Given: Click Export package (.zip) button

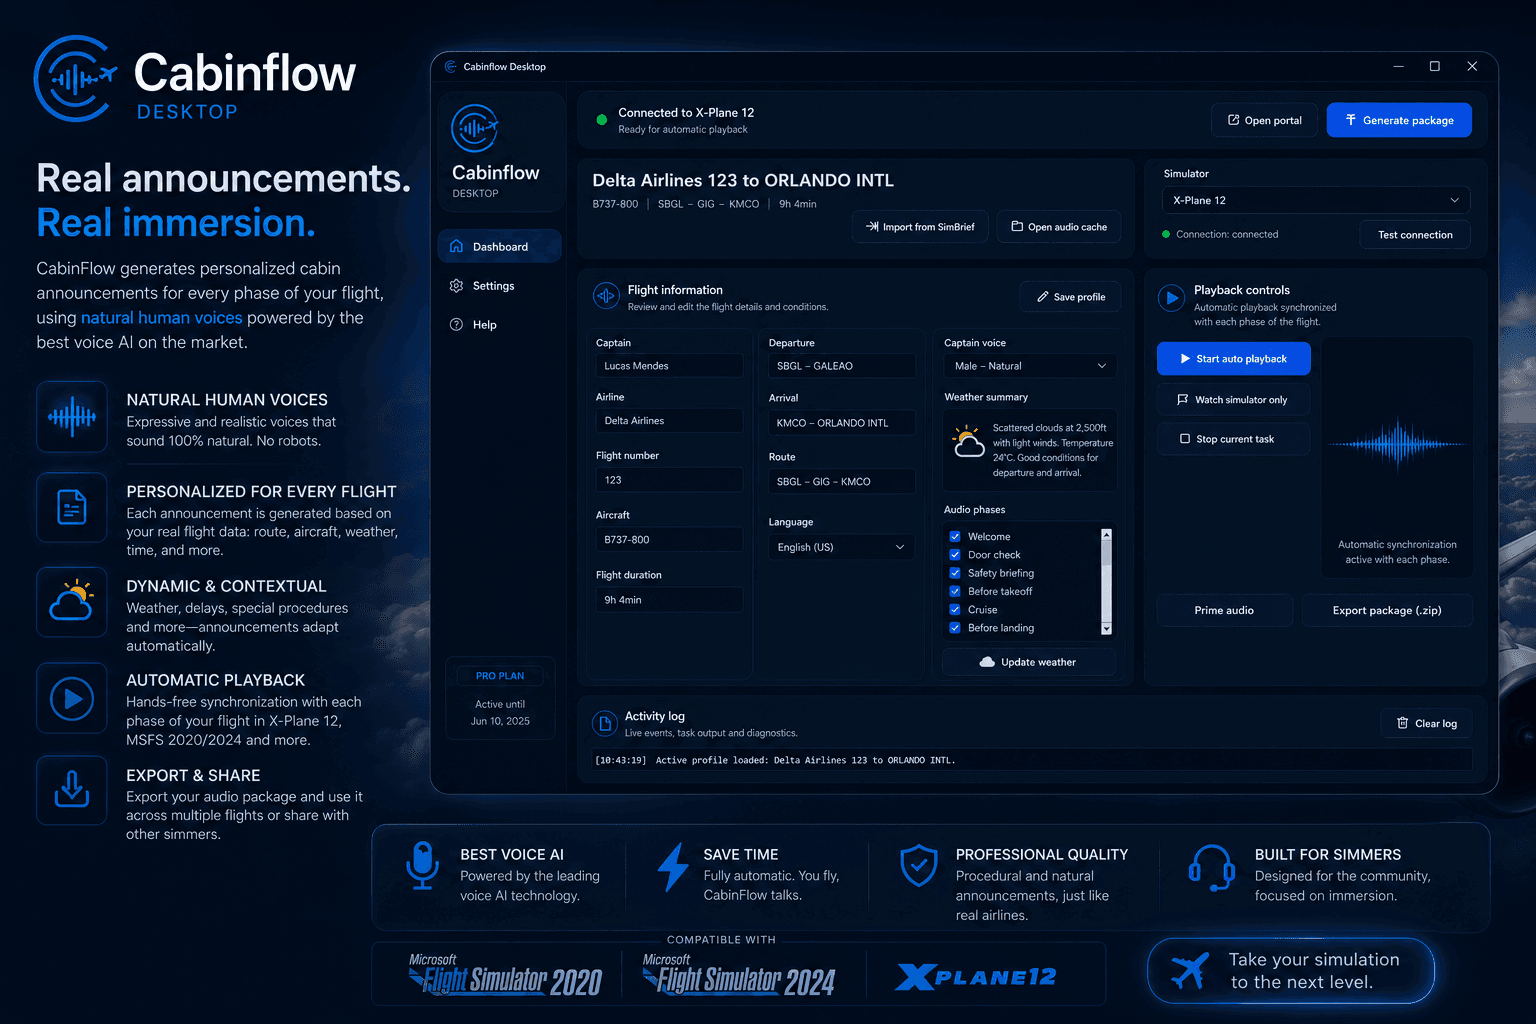Looking at the screenshot, I should tap(1387, 610).
